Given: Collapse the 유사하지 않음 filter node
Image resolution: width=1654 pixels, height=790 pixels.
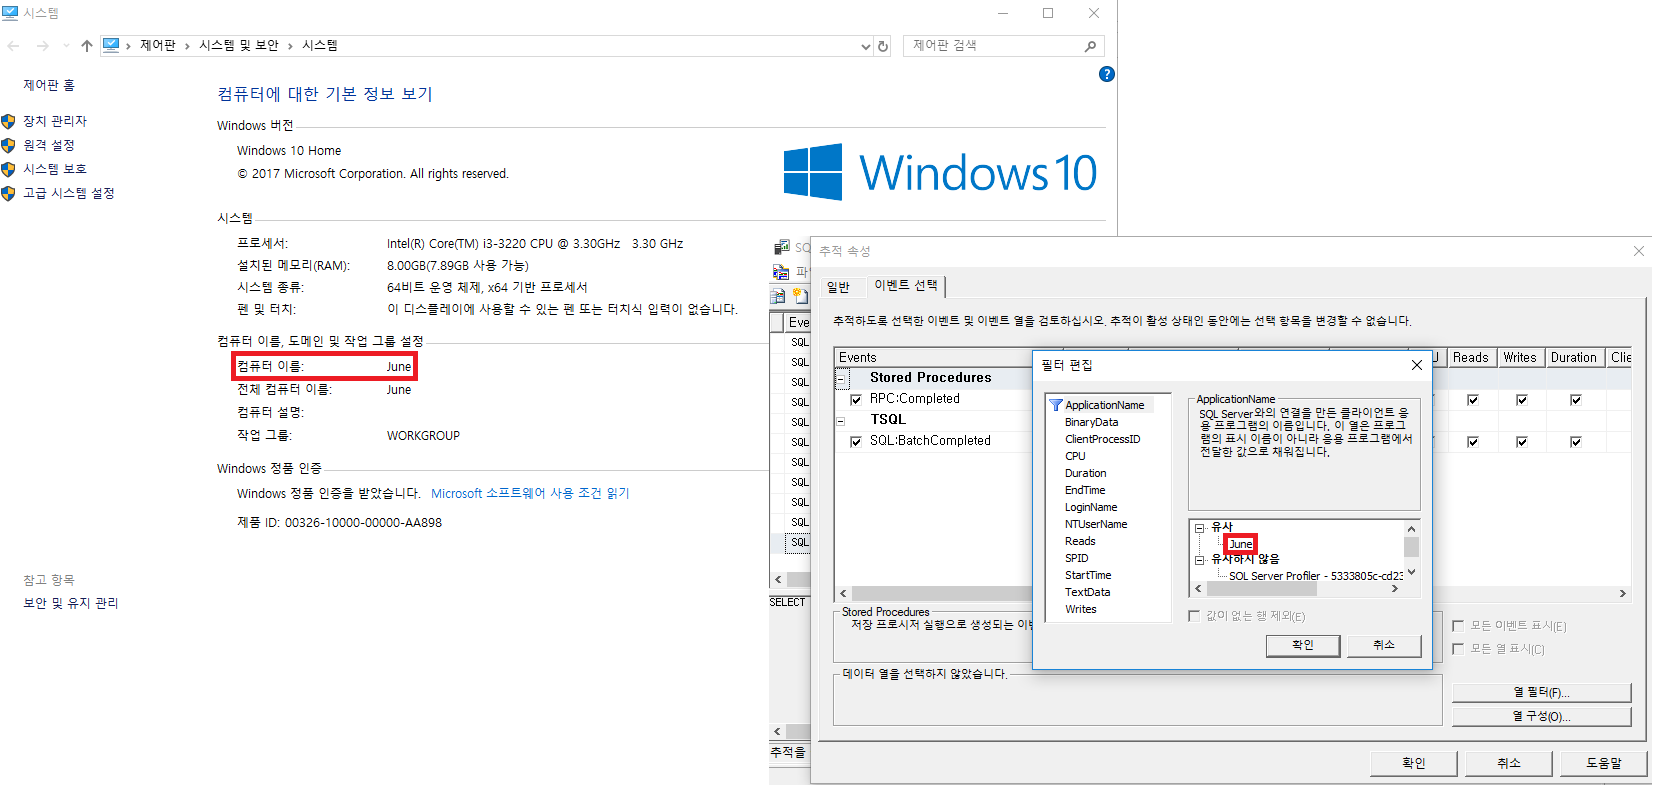Looking at the screenshot, I should (x=1199, y=560).
